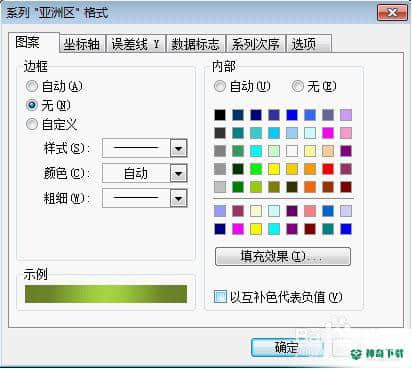Select the pink color swatch

pos(346,133)
